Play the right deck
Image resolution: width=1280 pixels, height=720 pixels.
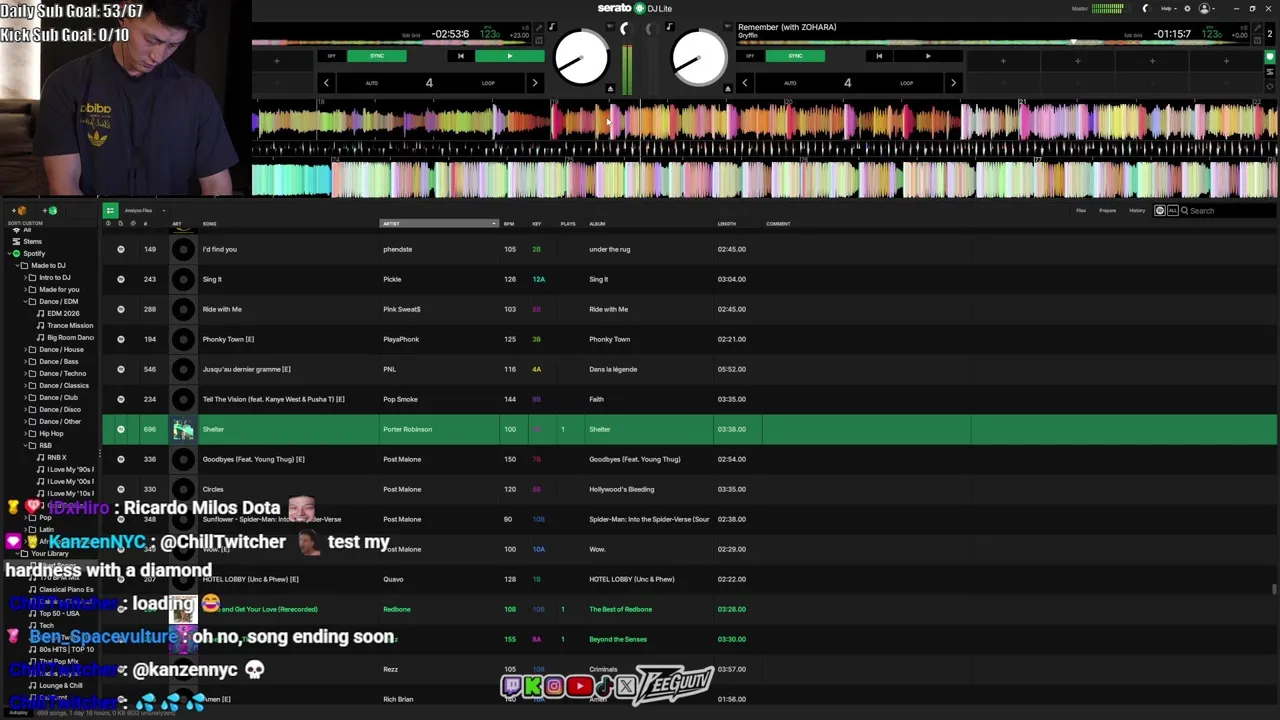(x=928, y=56)
